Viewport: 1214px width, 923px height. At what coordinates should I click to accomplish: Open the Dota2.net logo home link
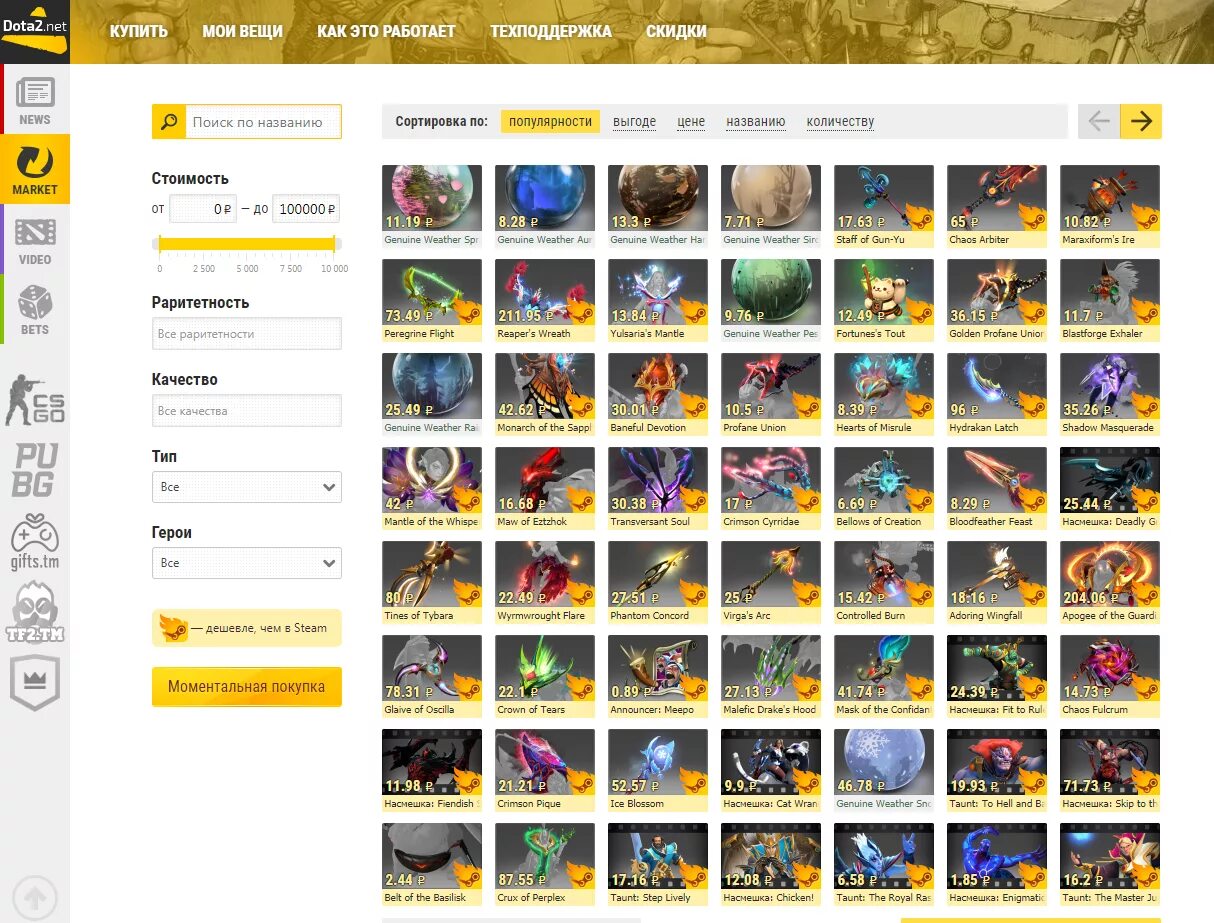(x=35, y=31)
